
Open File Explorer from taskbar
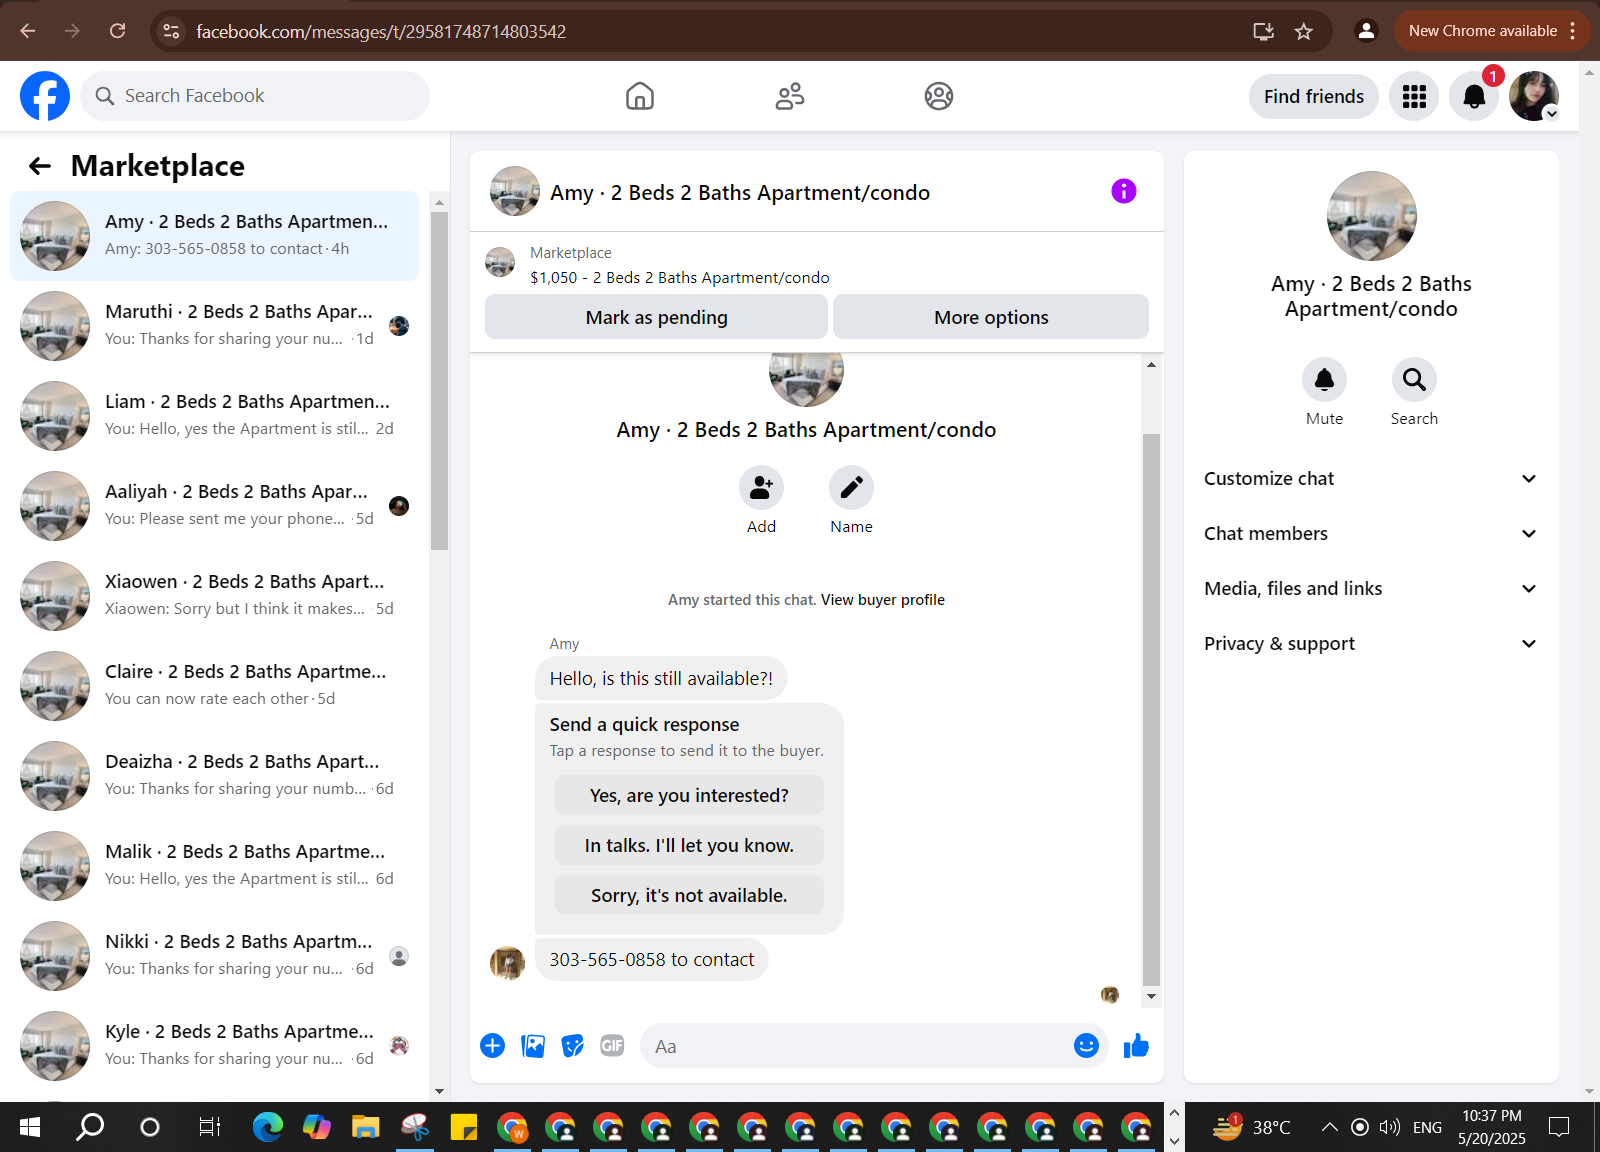pyautogui.click(x=365, y=1128)
